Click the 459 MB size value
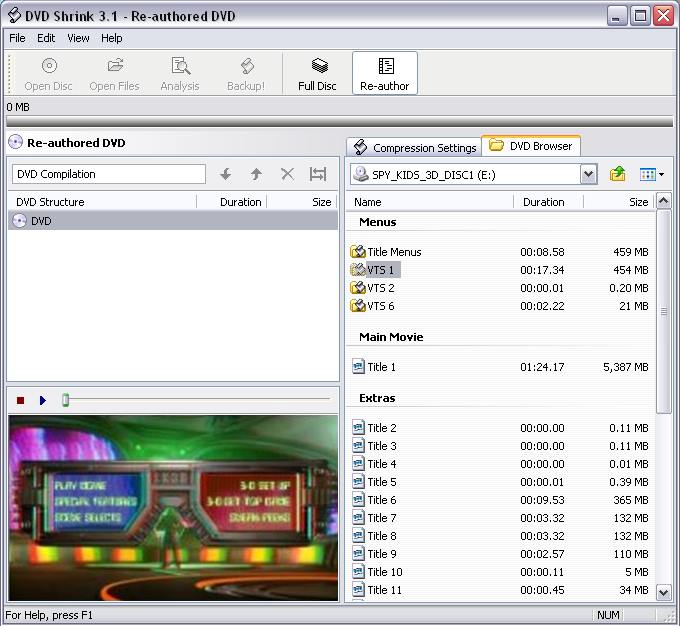This screenshot has height=626, width=680. coord(631,252)
